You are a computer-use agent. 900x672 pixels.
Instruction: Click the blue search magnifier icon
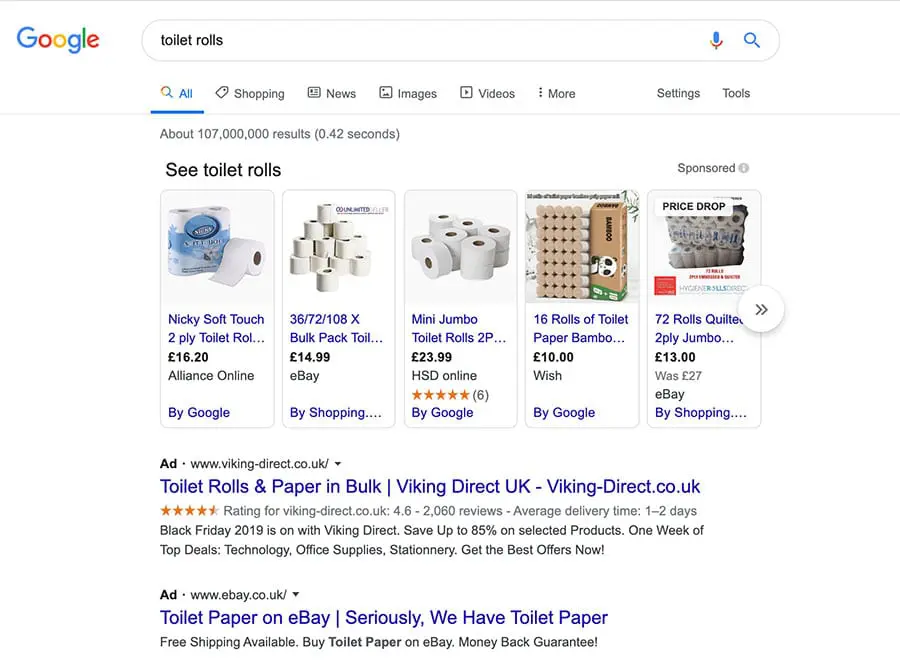pyautogui.click(x=752, y=41)
